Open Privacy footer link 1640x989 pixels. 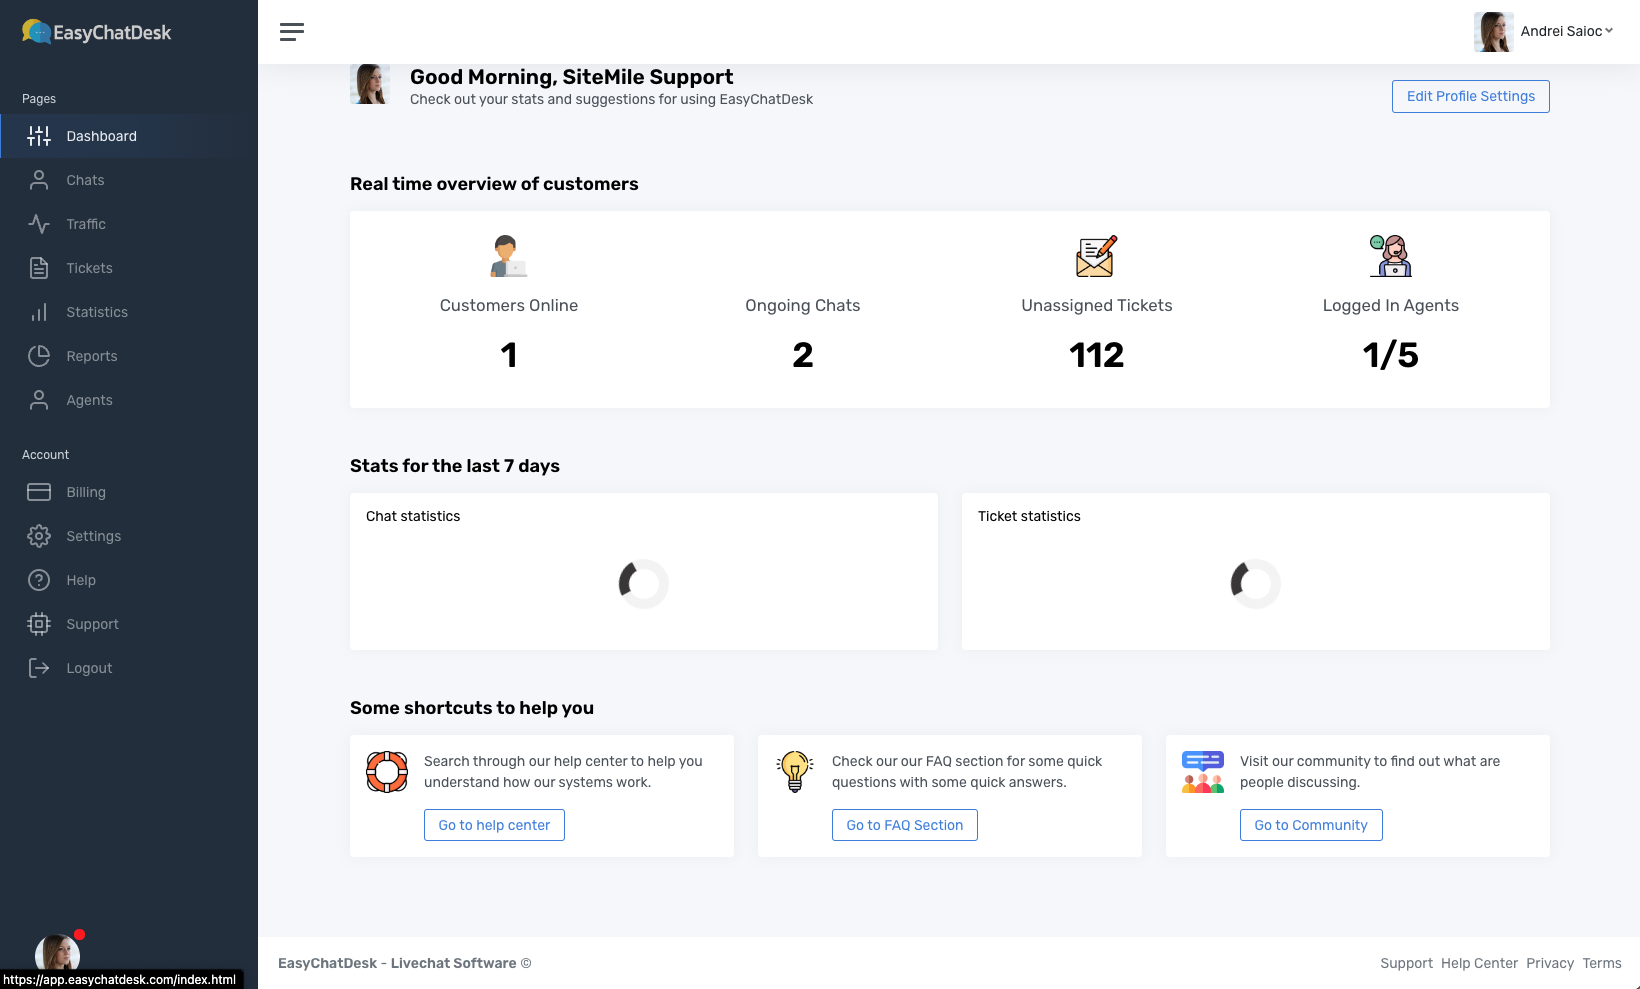coord(1550,963)
